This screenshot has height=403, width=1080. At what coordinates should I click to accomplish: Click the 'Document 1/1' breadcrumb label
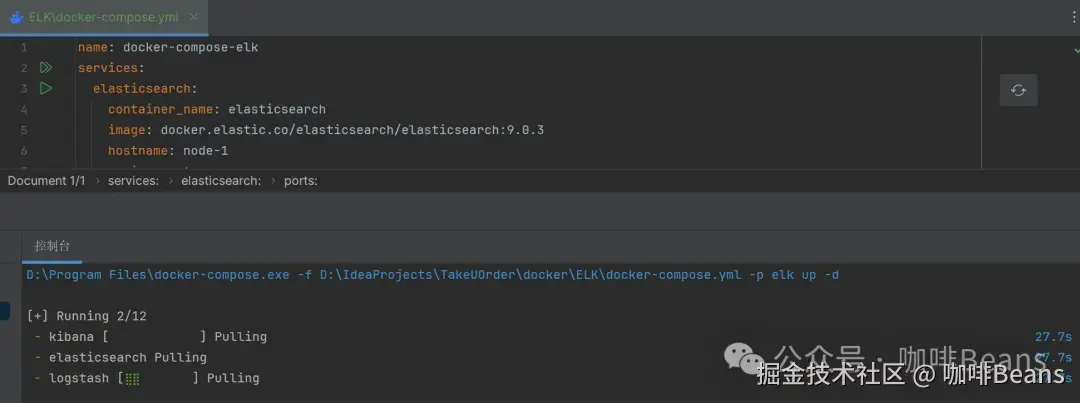[x=47, y=181]
